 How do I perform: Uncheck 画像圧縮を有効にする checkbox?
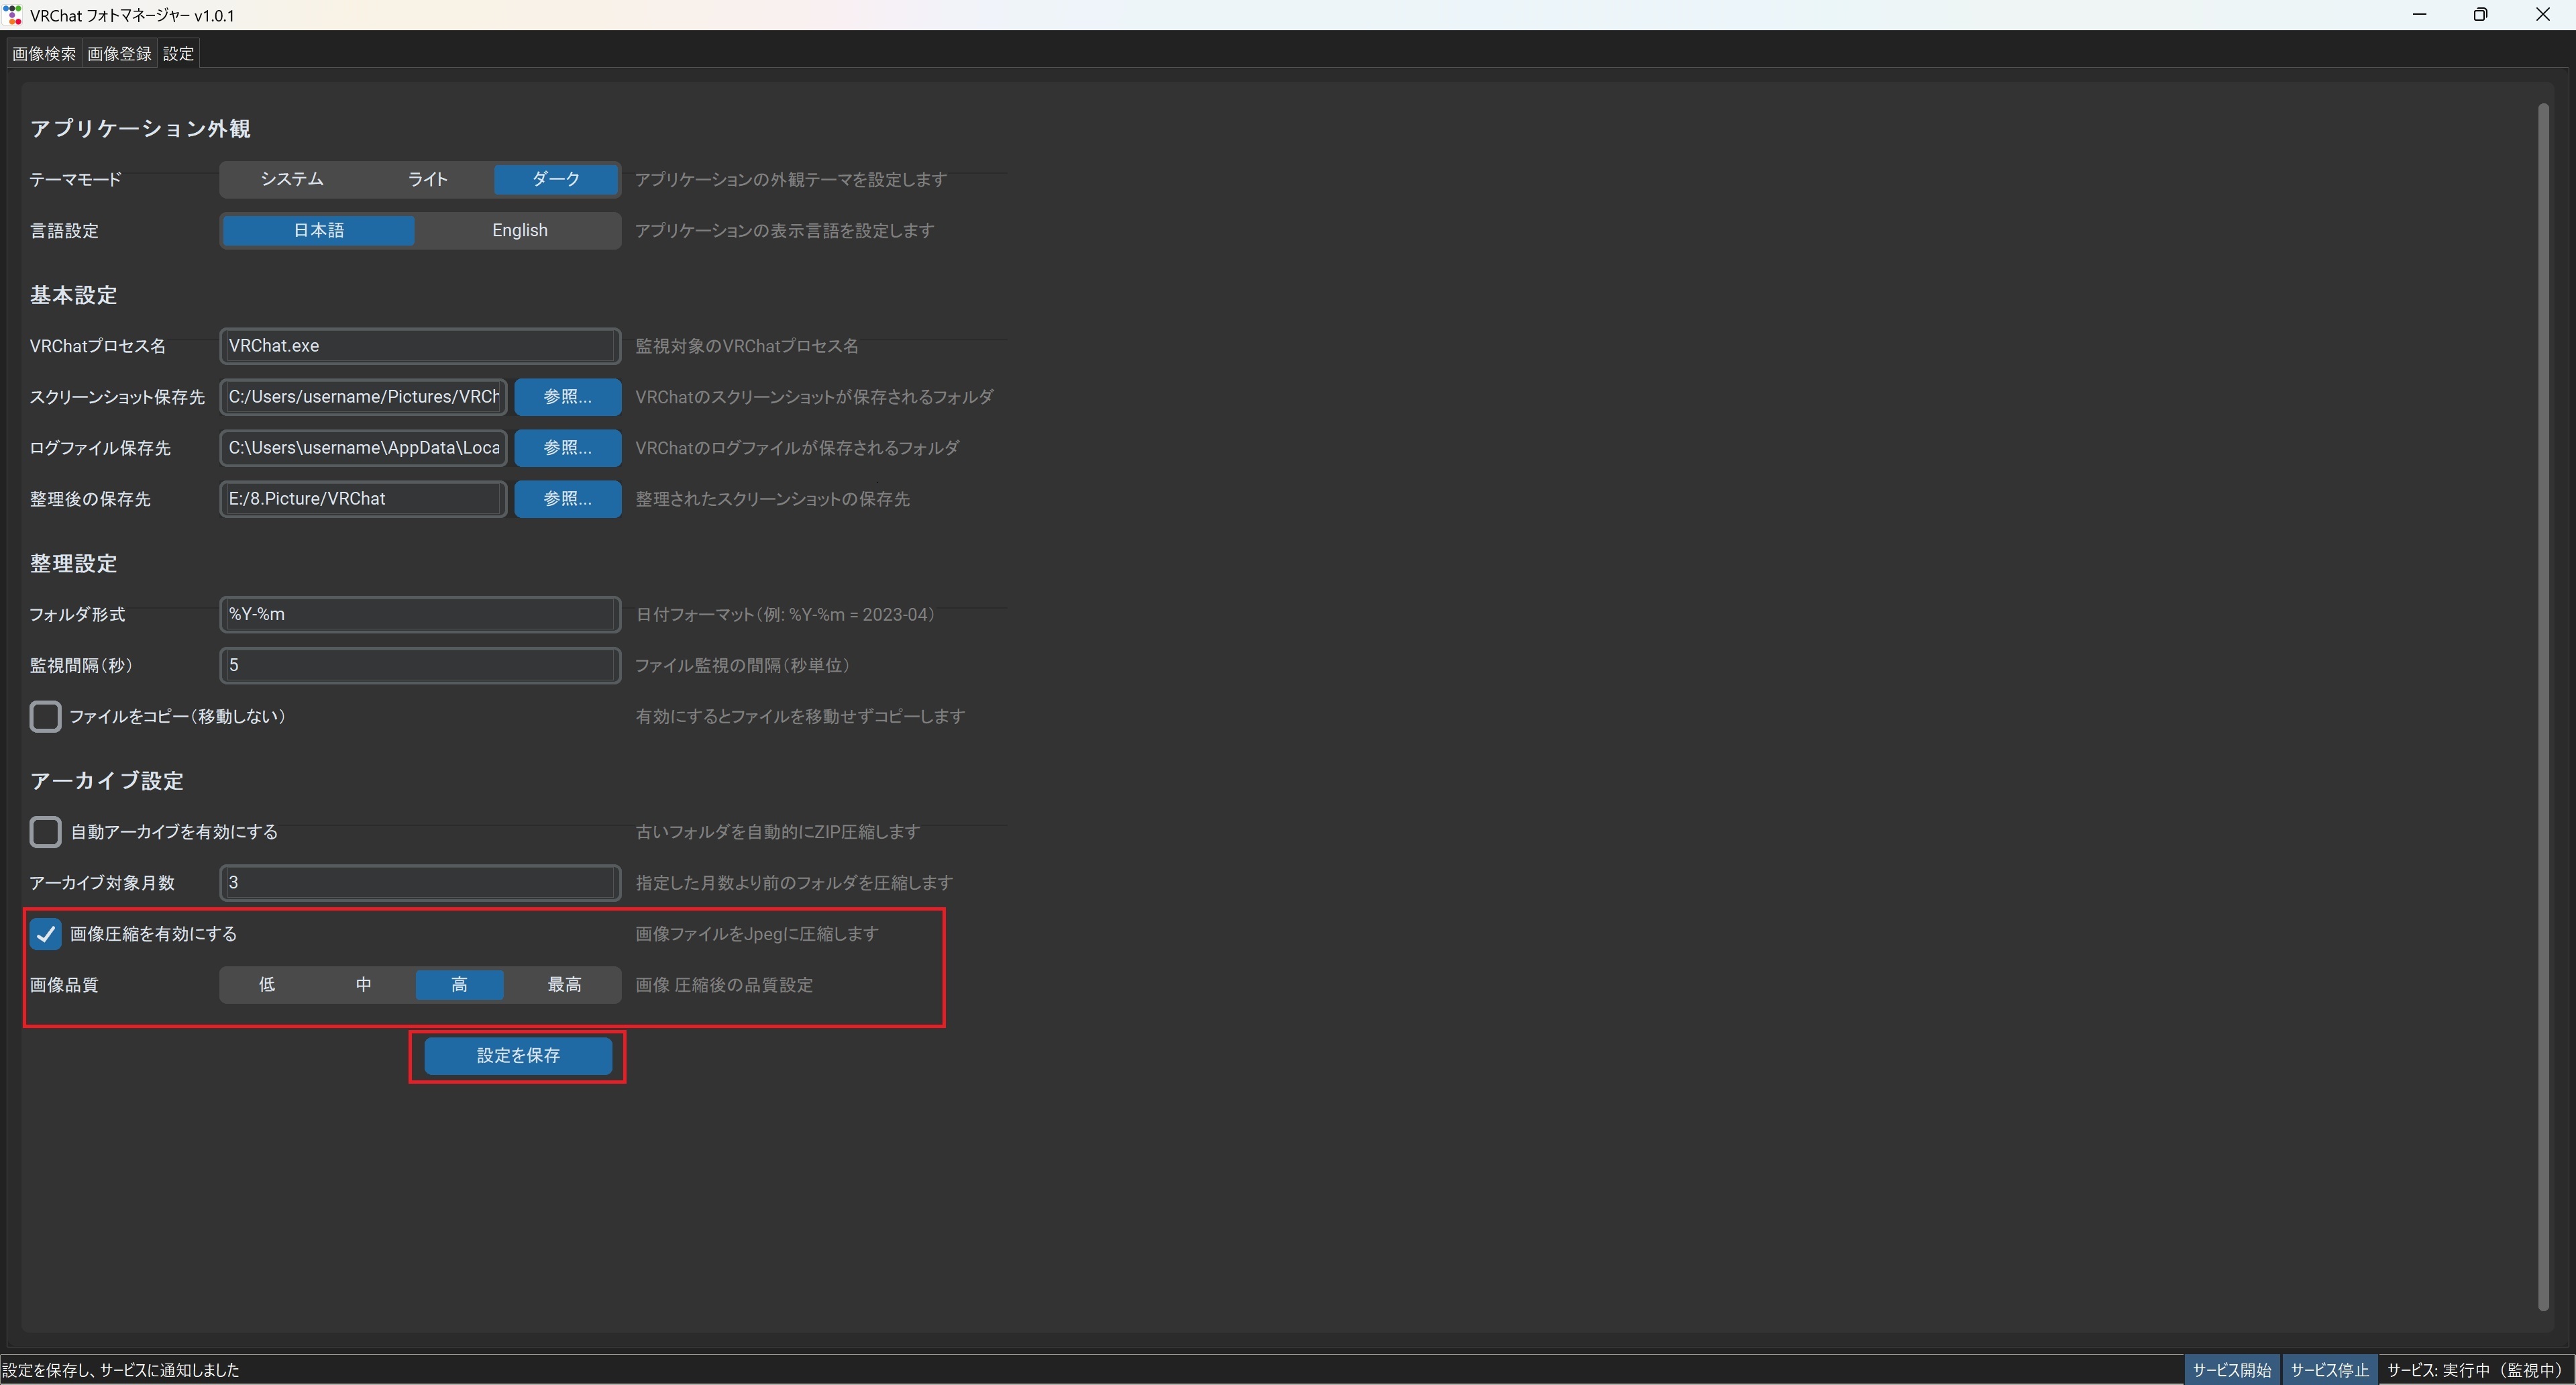tap(45, 934)
